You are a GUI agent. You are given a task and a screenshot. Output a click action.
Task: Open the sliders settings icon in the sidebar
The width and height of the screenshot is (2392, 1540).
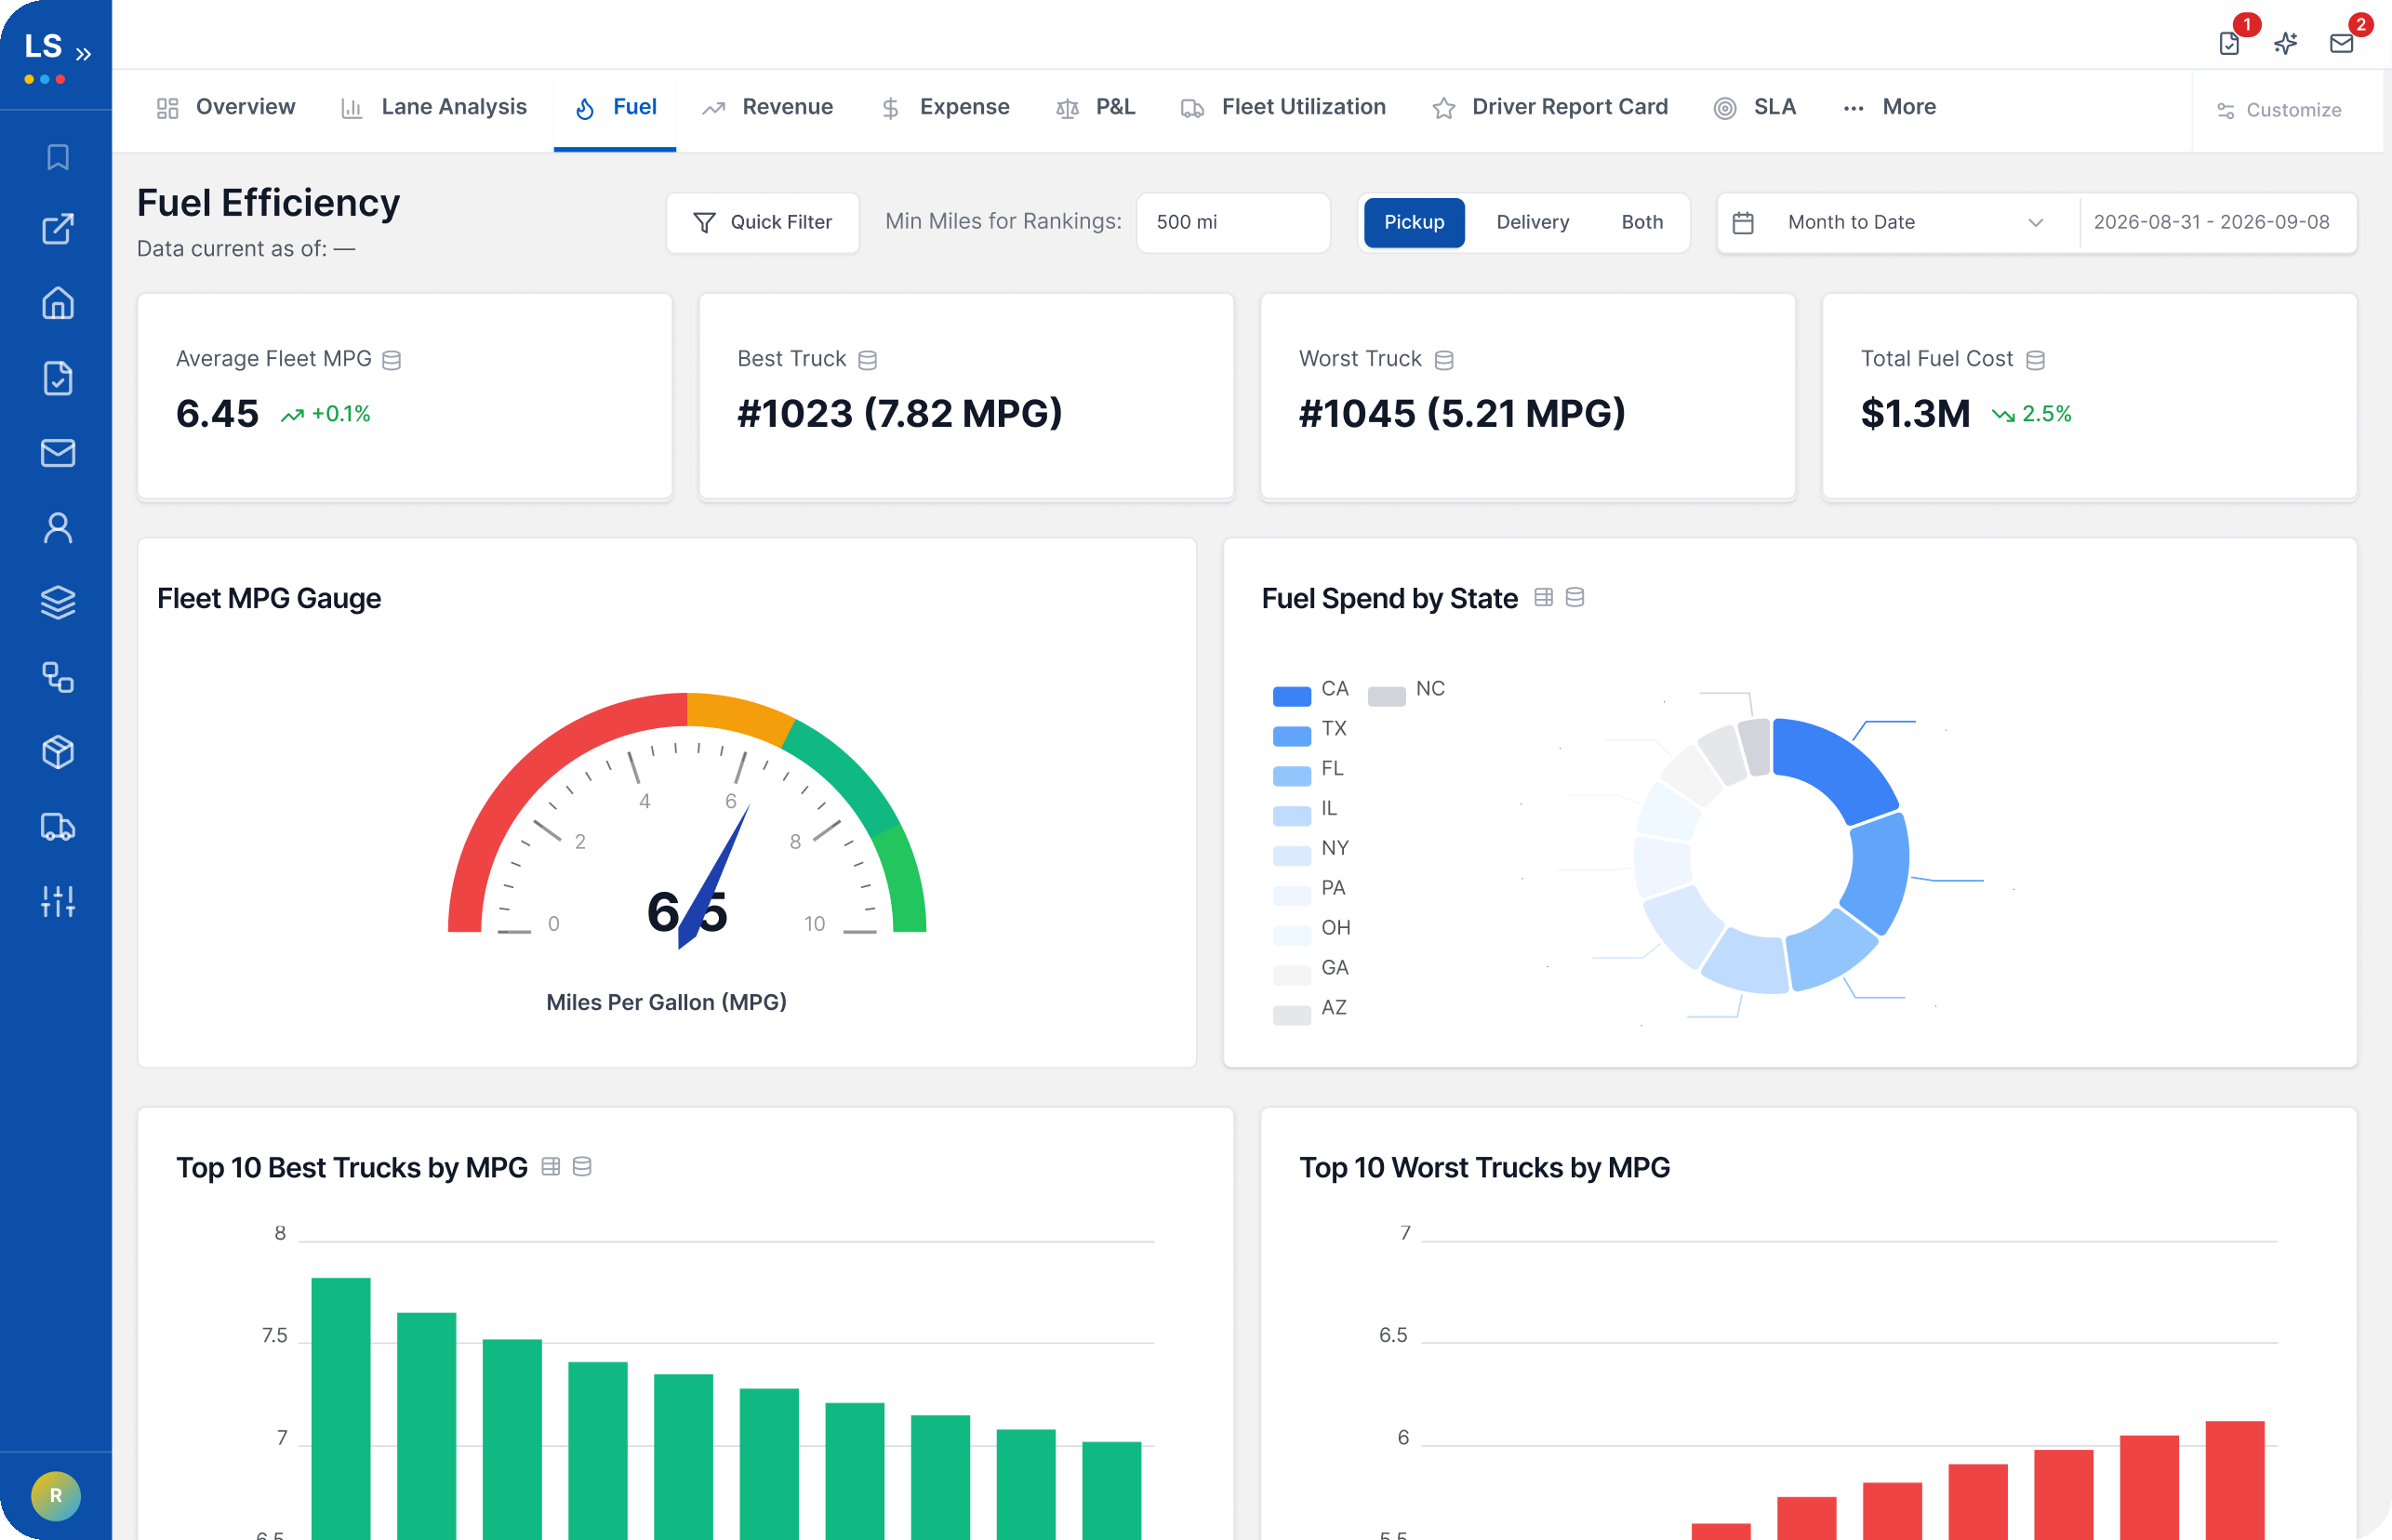pos(58,902)
